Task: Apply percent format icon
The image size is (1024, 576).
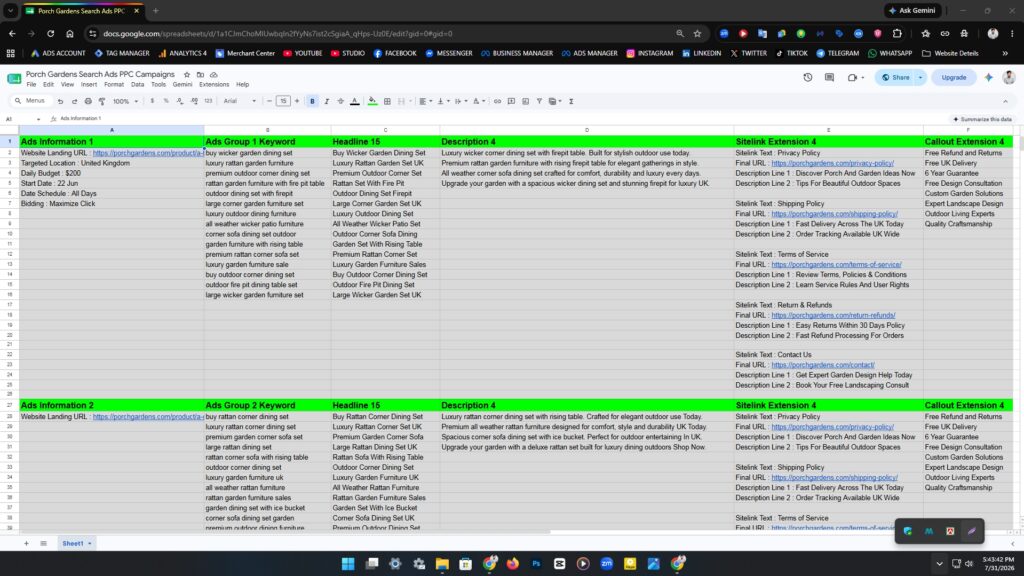Action: [x=166, y=101]
